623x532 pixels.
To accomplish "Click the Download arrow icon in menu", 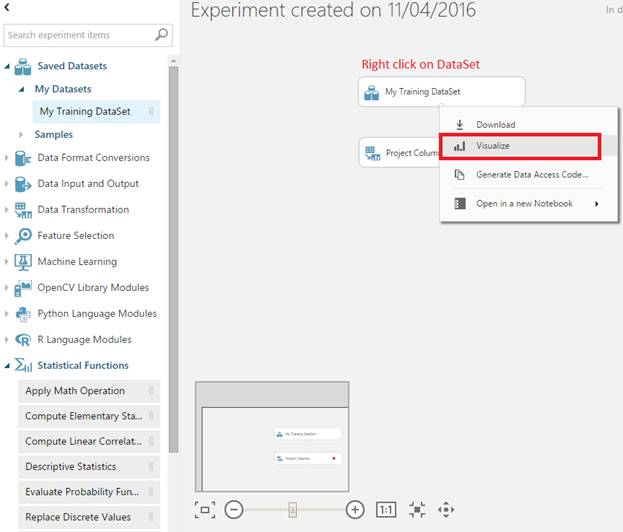I will pos(459,125).
